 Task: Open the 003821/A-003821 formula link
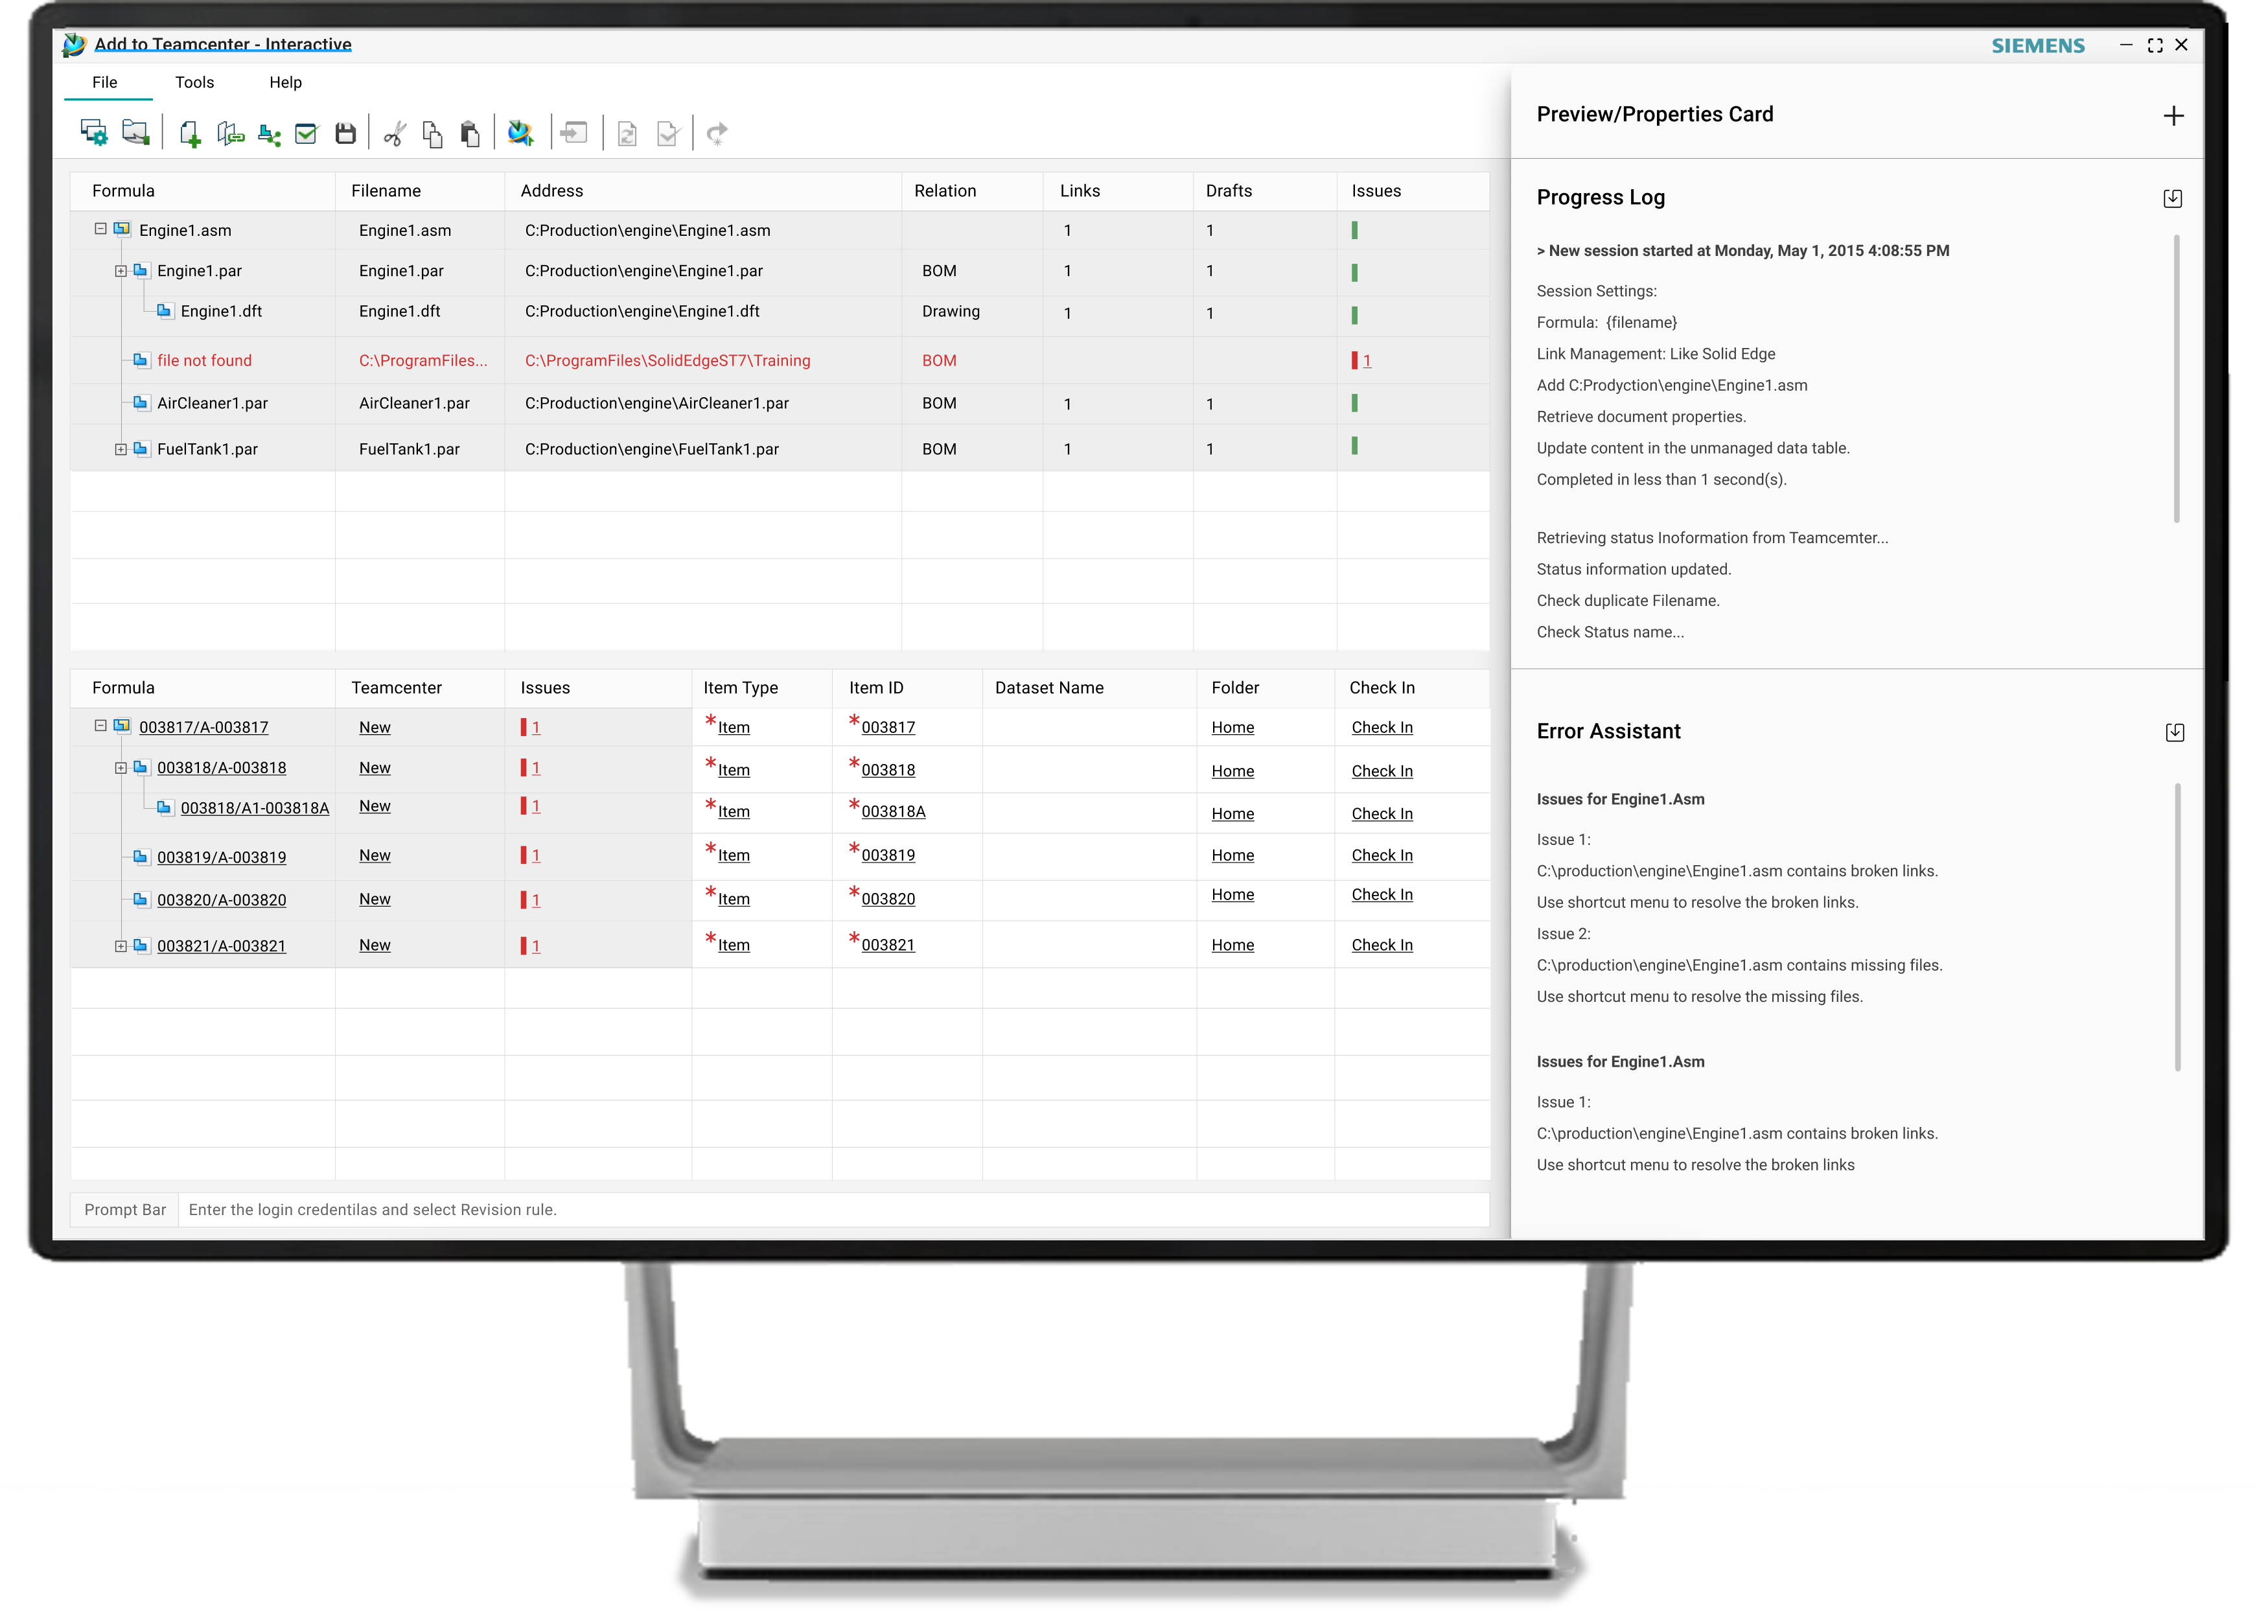(x=221, y=946)
